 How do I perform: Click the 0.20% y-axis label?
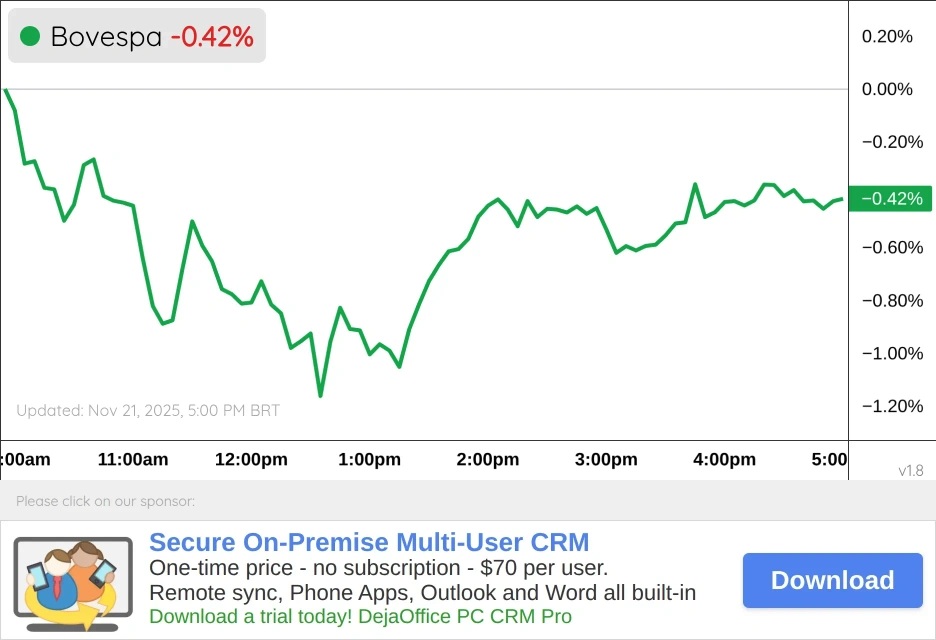pos(887,37)
